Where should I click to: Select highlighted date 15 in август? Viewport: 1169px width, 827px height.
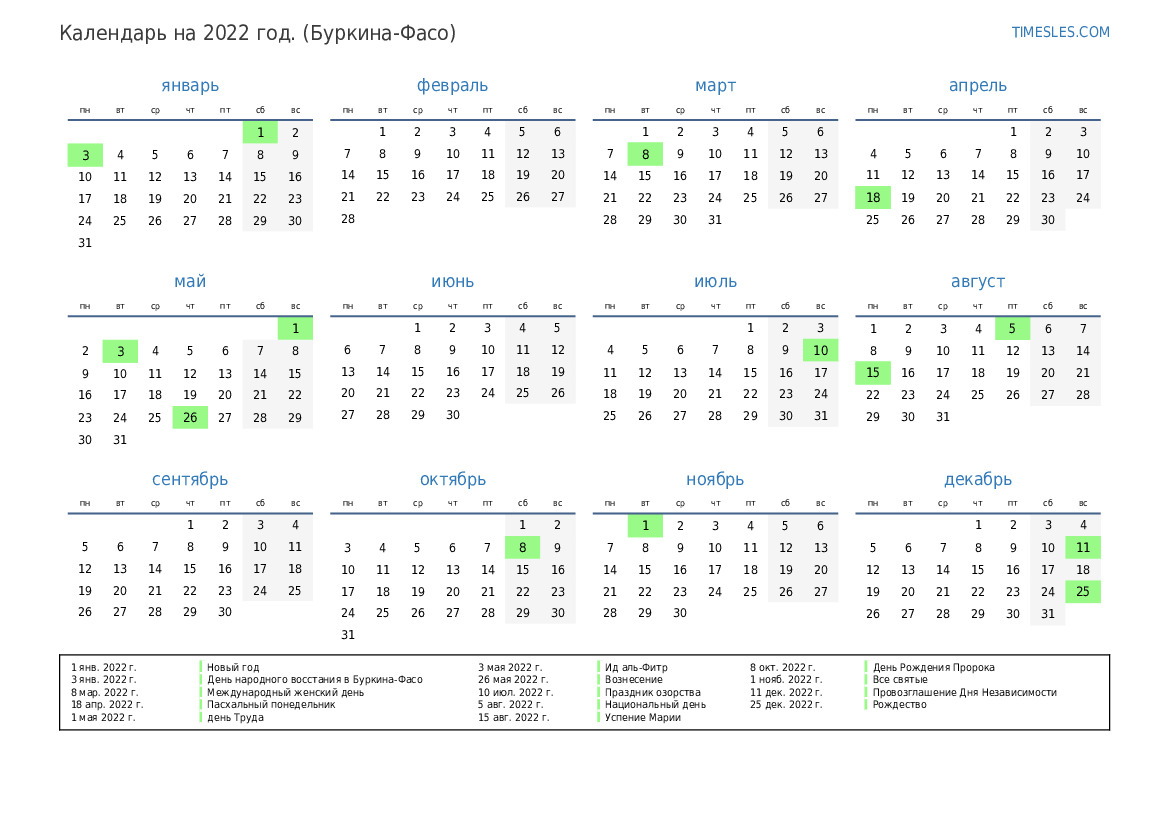click(x=873, y=373)
